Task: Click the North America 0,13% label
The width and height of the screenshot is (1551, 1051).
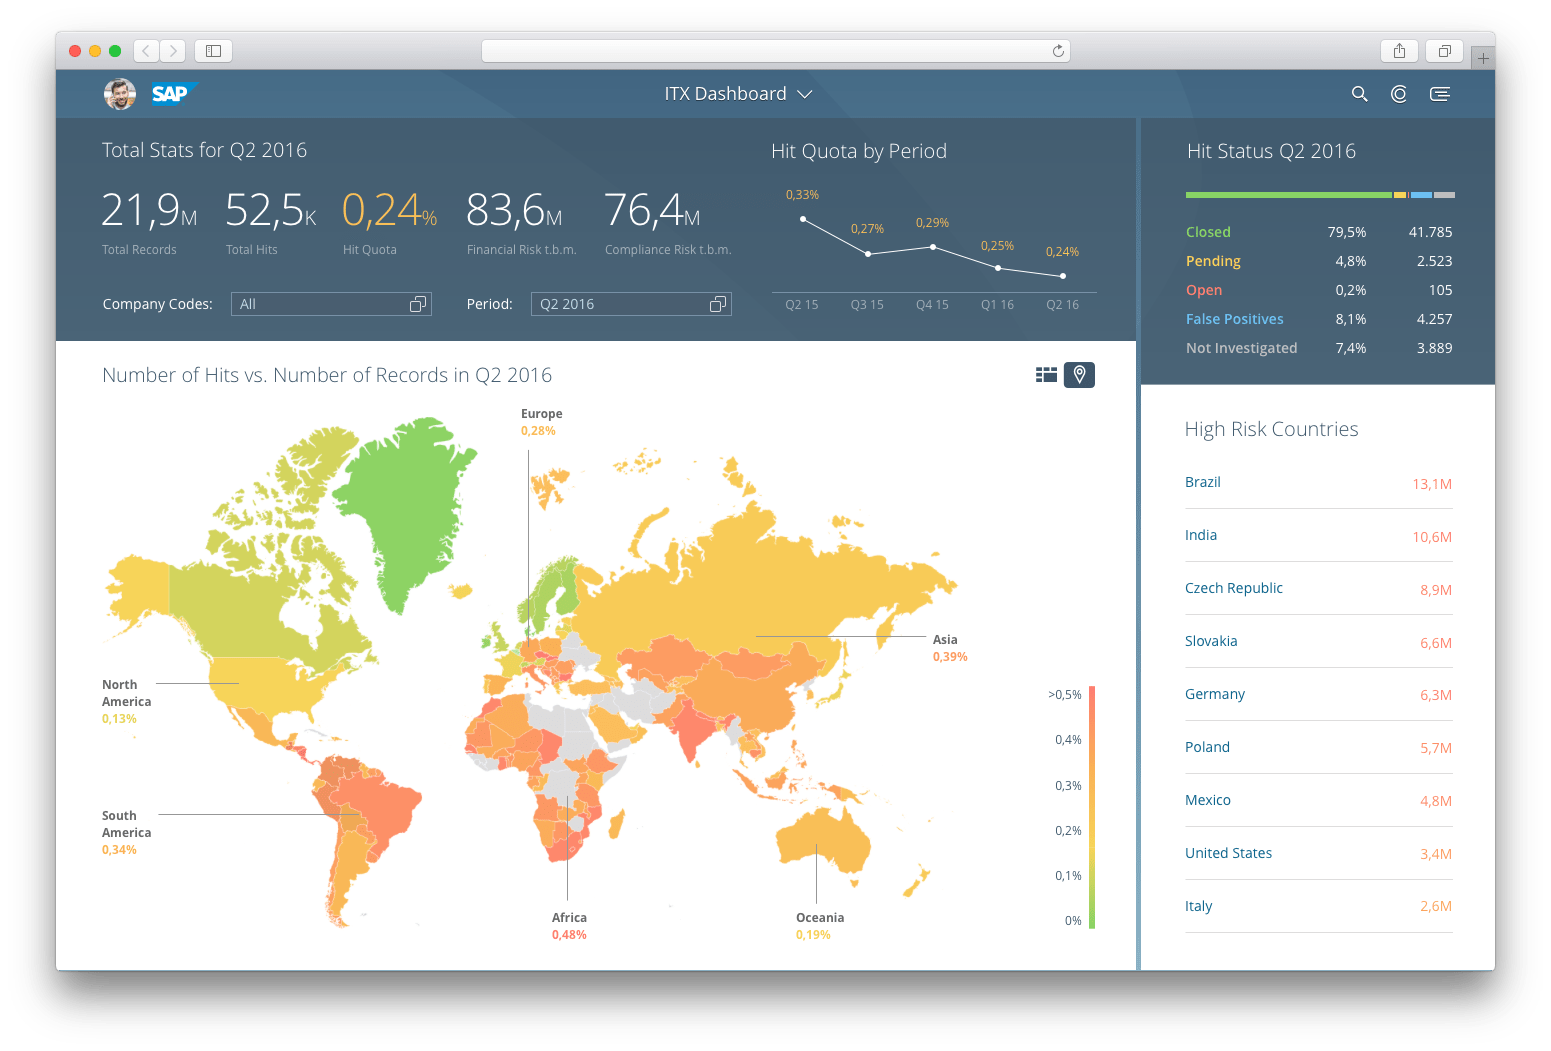Action: pyautogui.click(x=126, y=702)
